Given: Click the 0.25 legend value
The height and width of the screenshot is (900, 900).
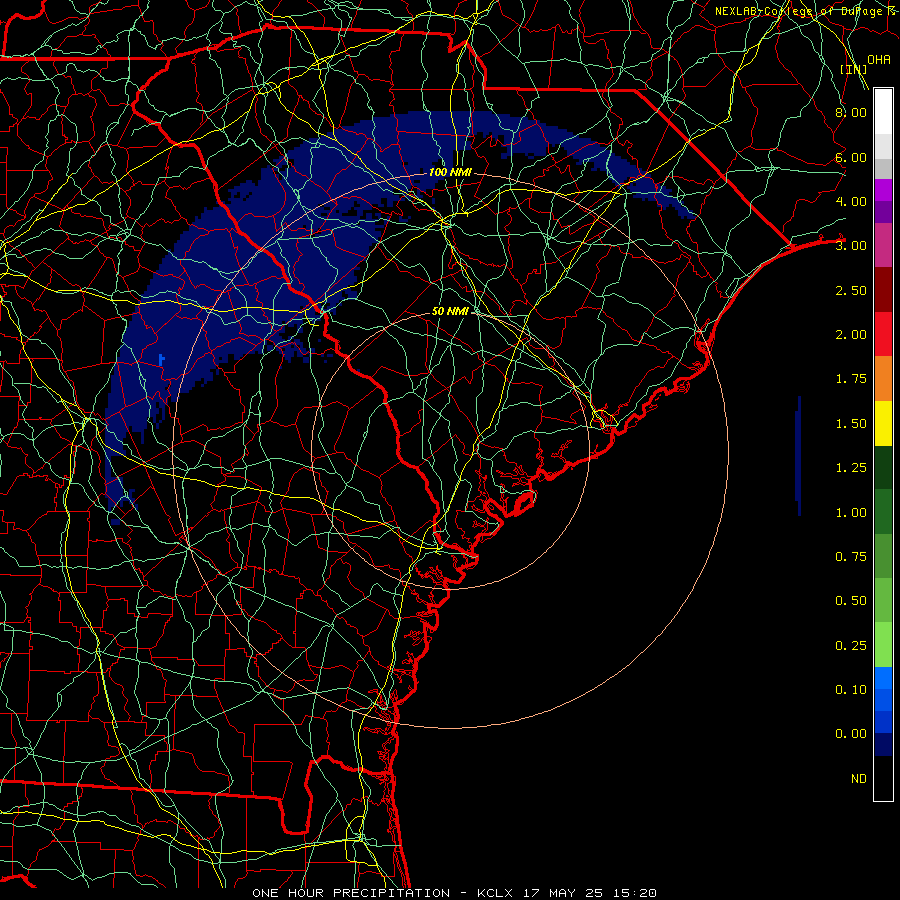Looking at the screenshot, I should pos(851,646).
